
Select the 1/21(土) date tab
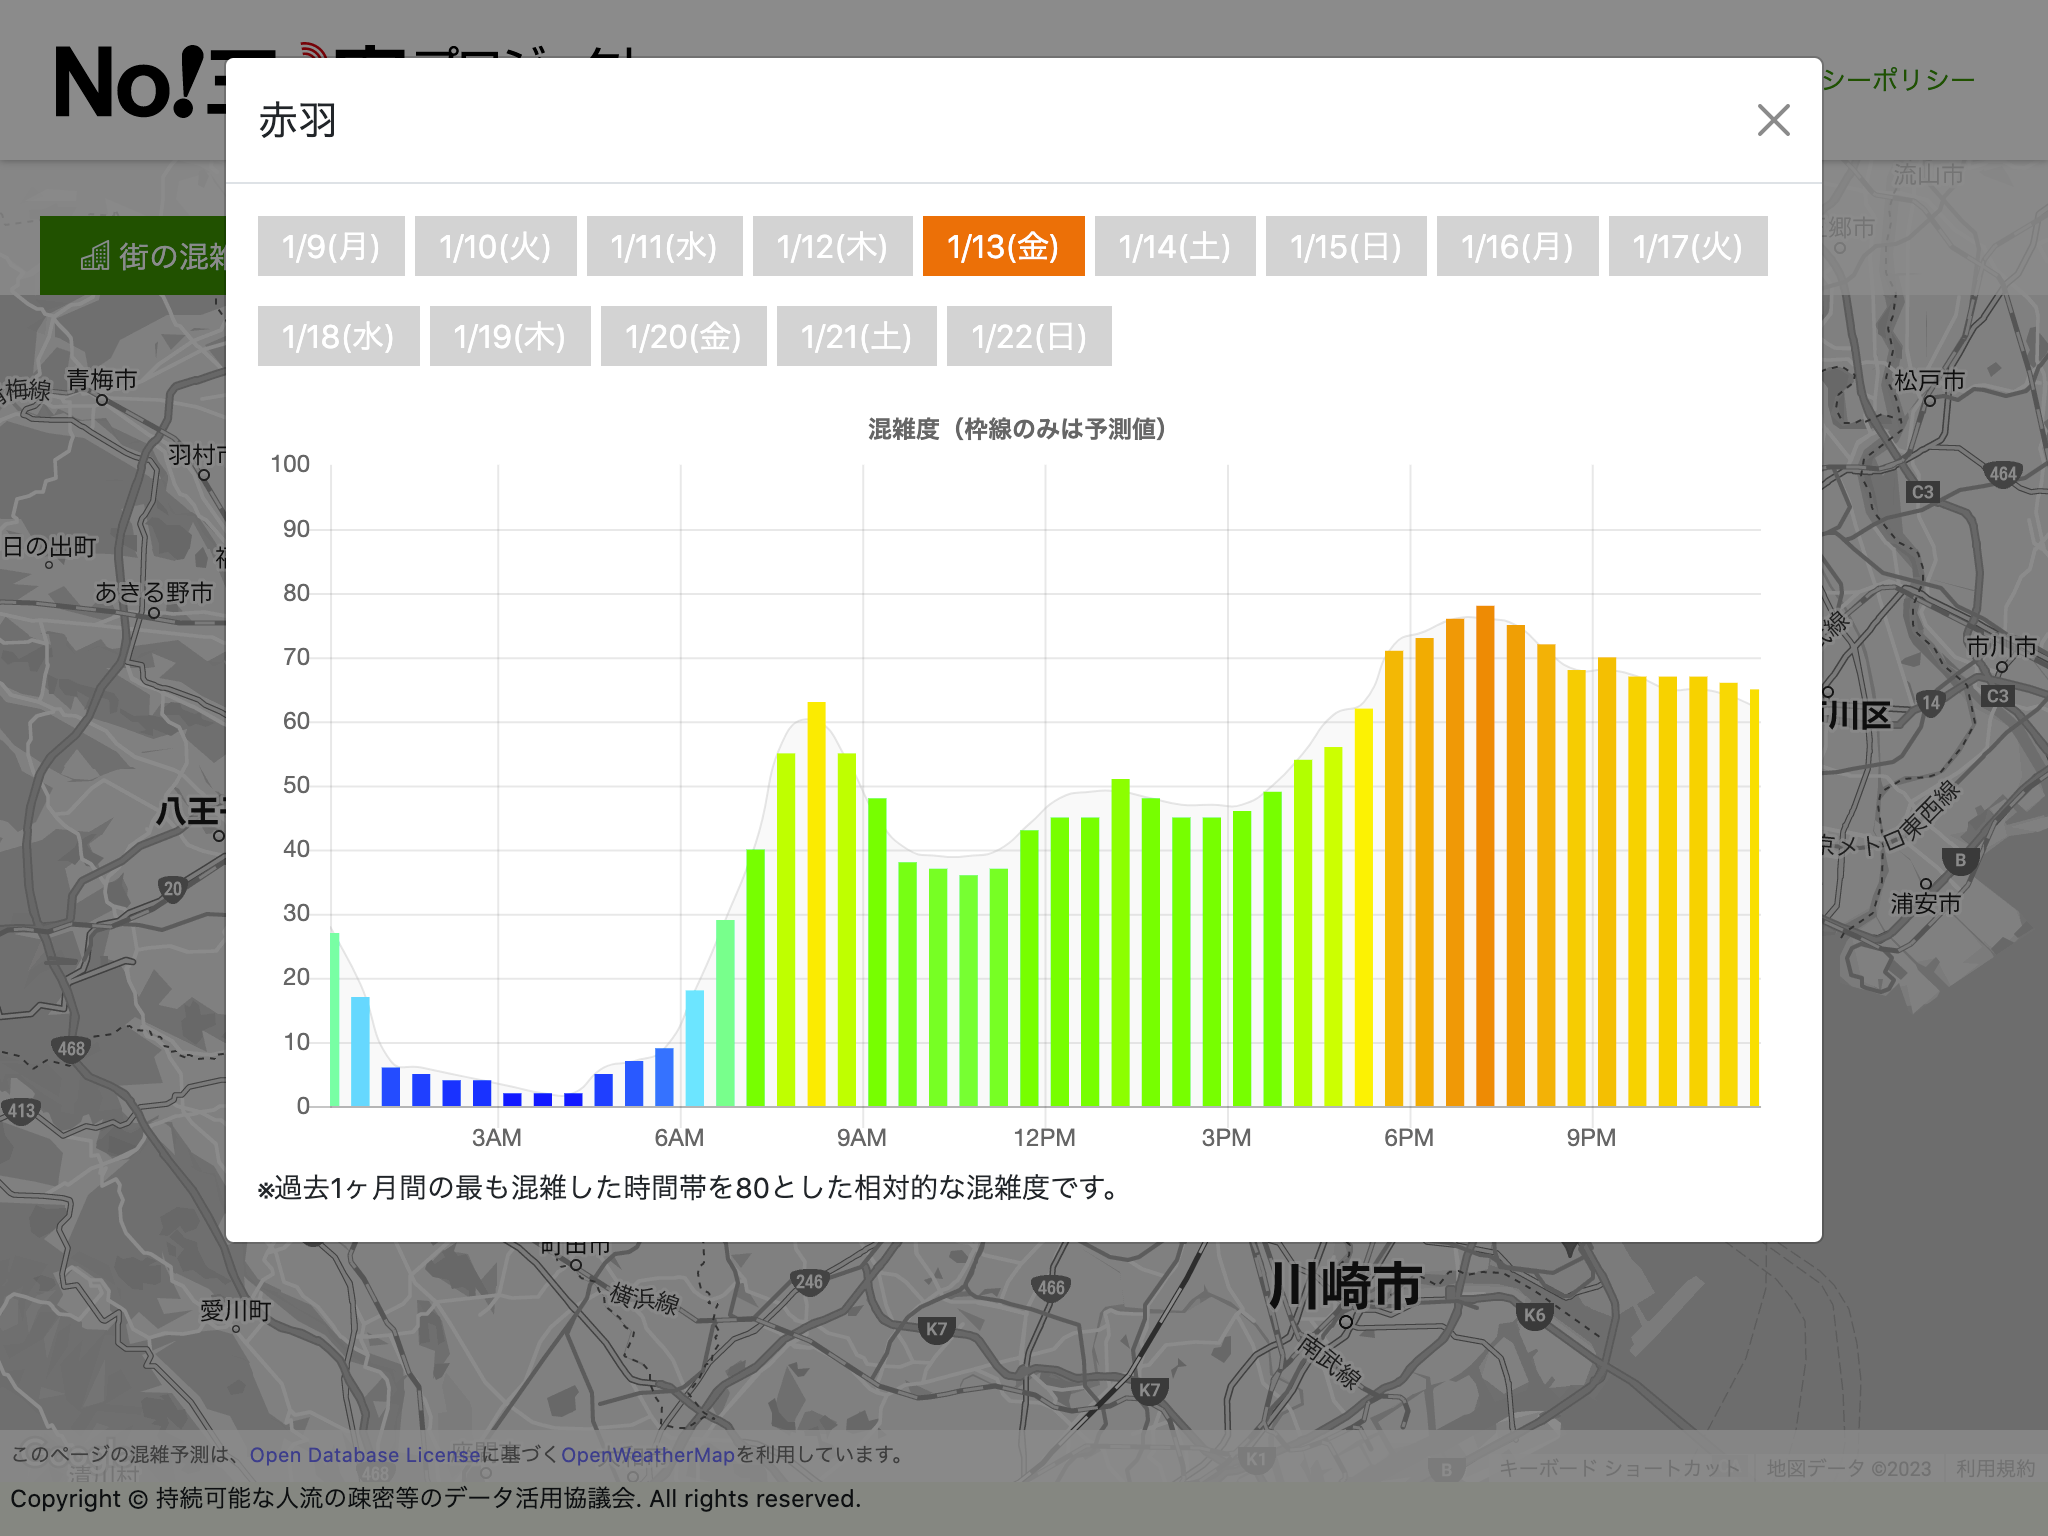[x=857, y=336]
